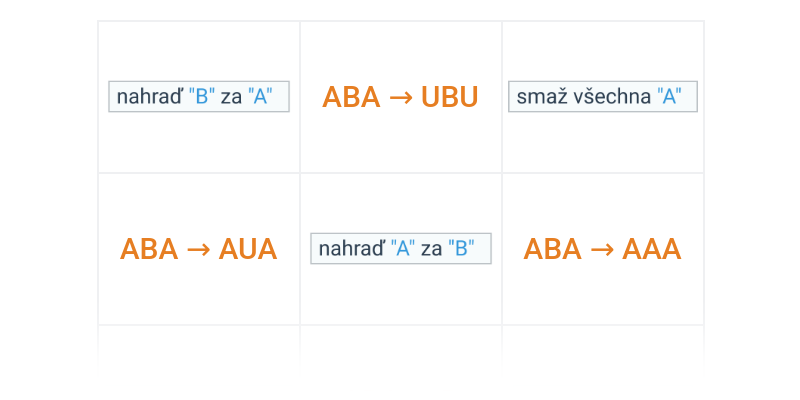
Task: Click the orange result text 'AUA'
Action: (x=248, y=249)
